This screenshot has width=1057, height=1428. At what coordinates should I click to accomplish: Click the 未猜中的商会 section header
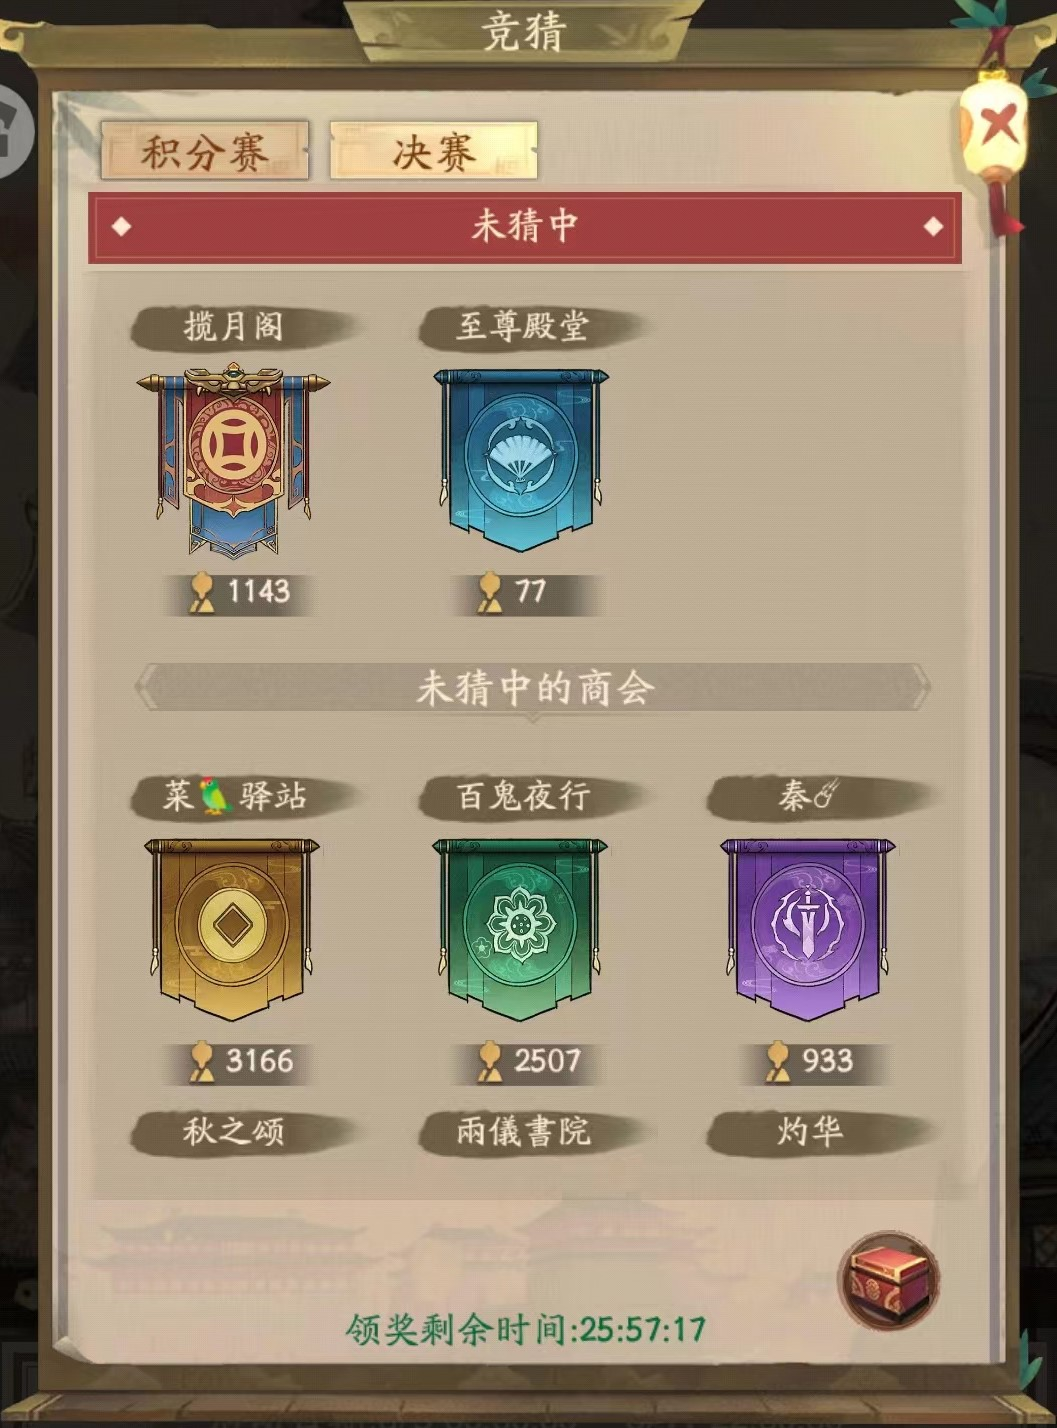[534, 688]
